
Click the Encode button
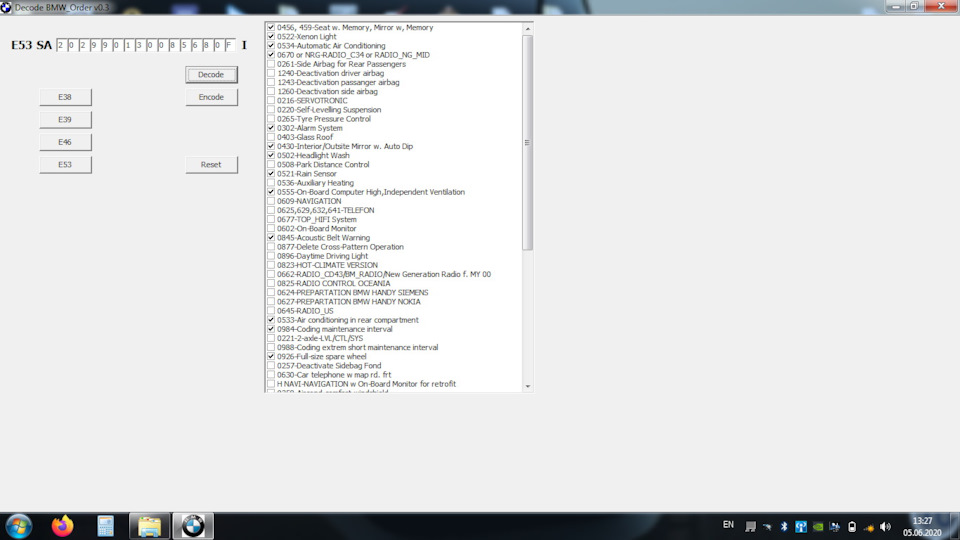(x=211, y=97)
